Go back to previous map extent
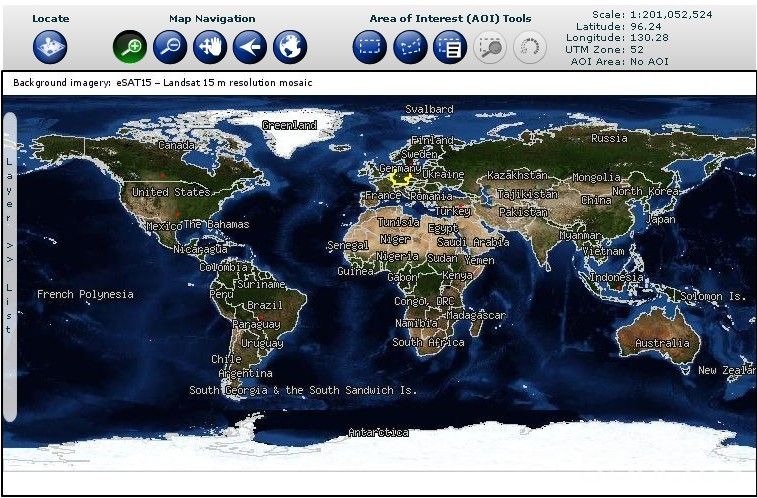757x498 pixels. [x=250, y=46]
